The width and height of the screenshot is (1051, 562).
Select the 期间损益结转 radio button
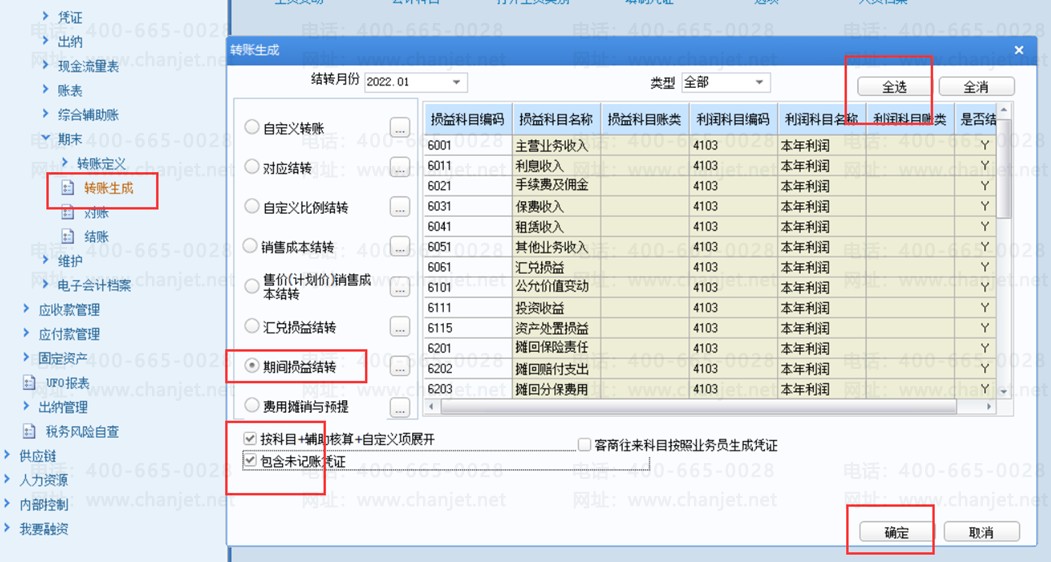tap(252, 366)
